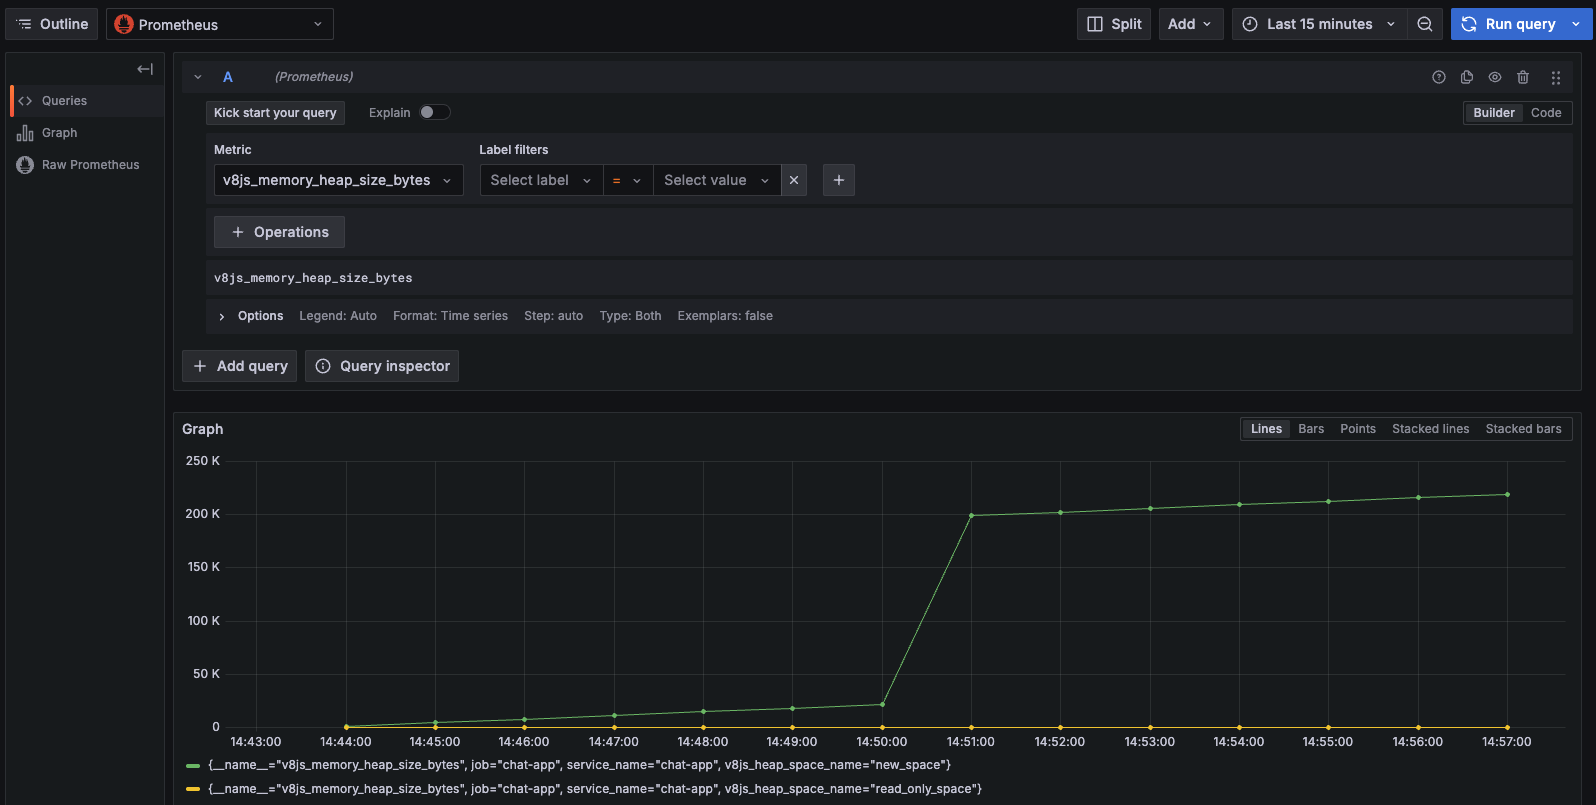Click the Run query button
The height and width of the screenshot is (805, 1596).
[1509, 24]
